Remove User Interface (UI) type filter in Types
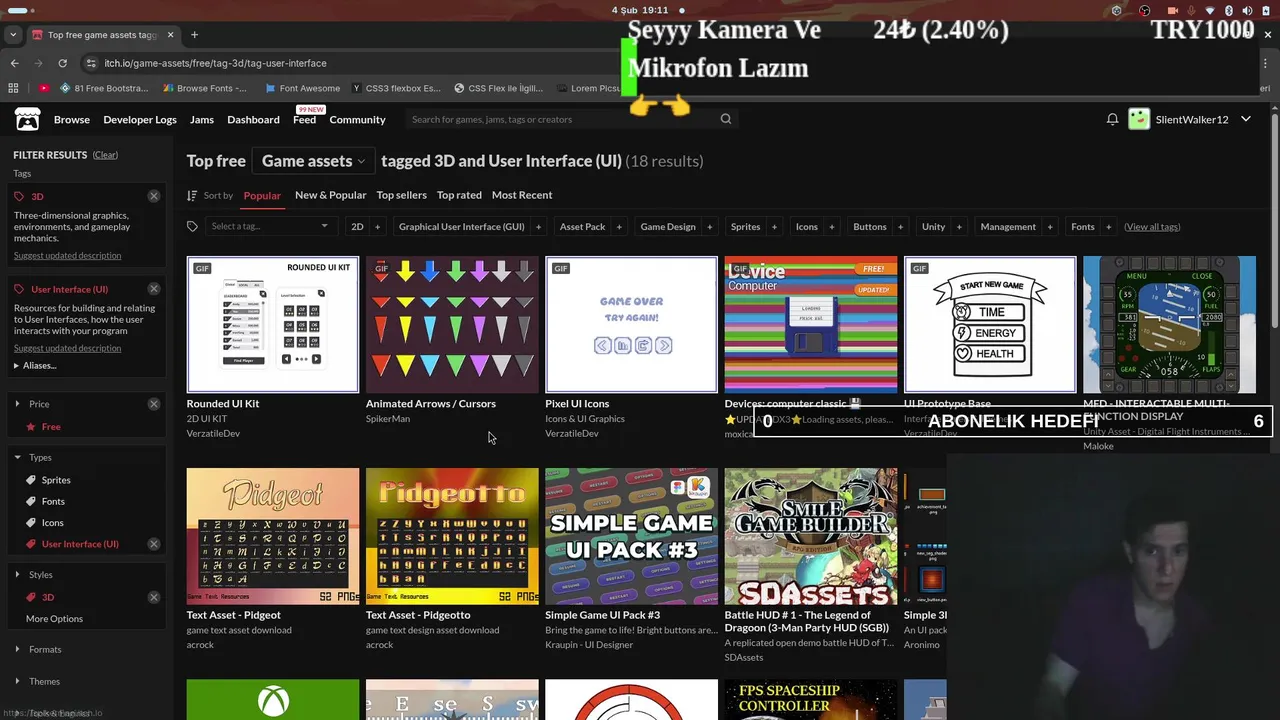Viewport: 1280px width, 720px height. (x=154, y=544)
